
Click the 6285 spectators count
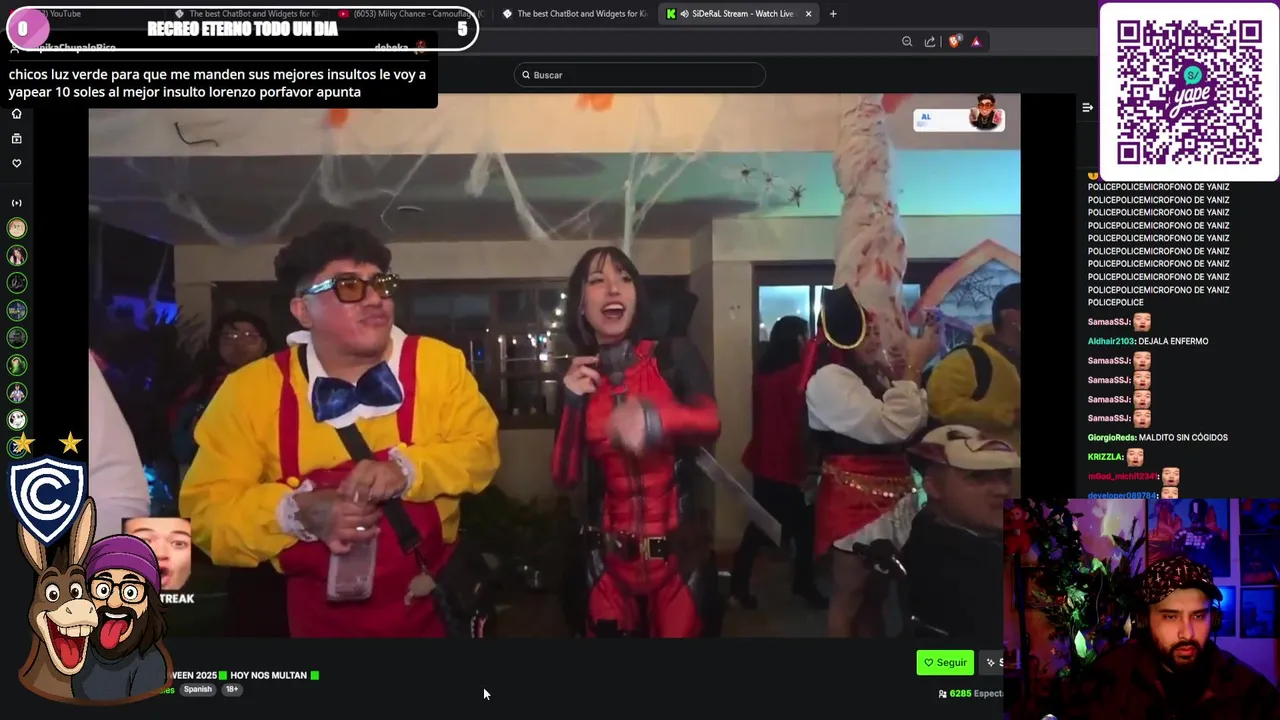[x=960, y=693]
